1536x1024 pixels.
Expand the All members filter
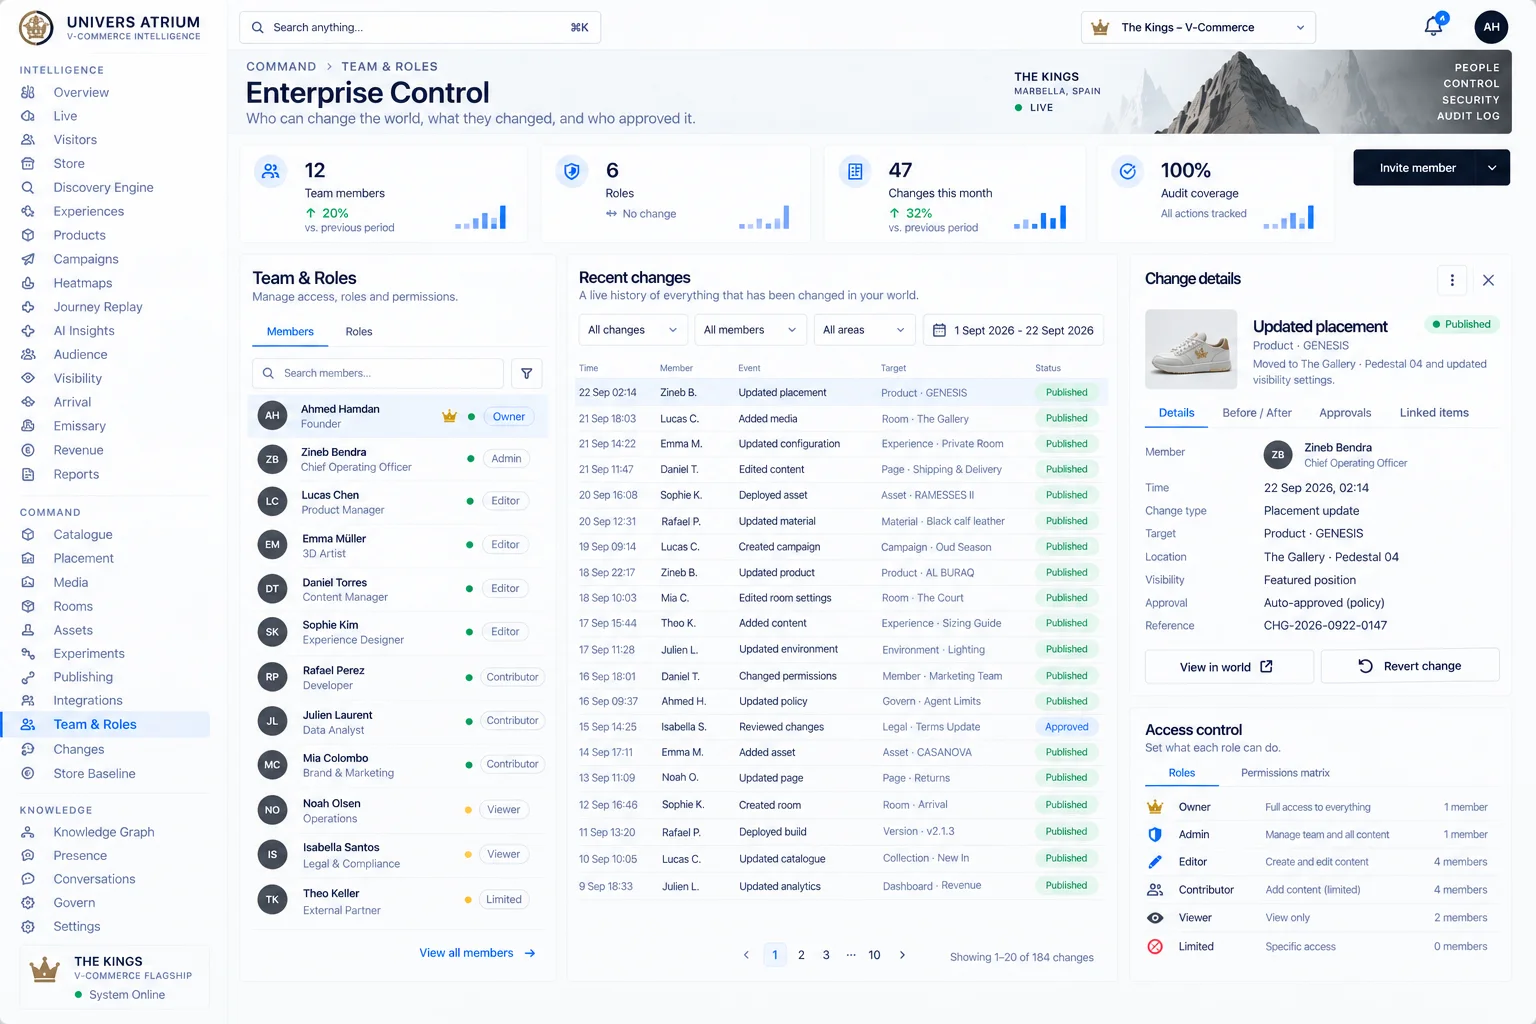pyautogui.click(x=750, y=330)
